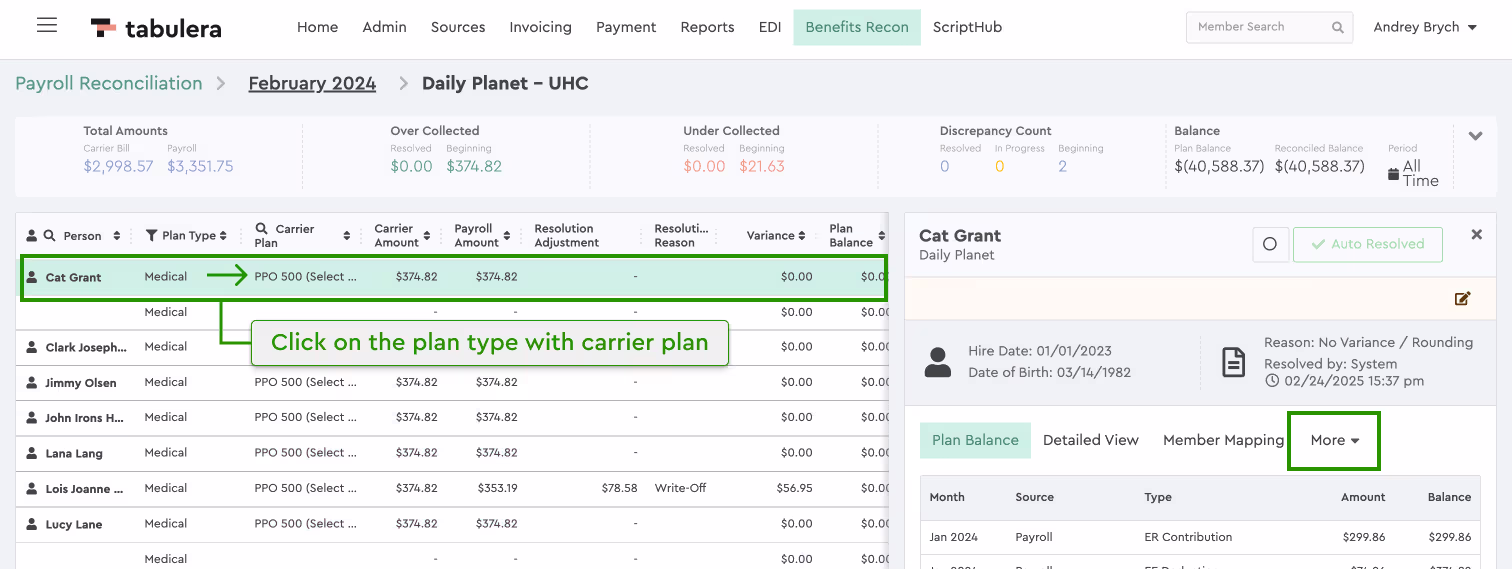Click person icon for Cat Grant row

click(32, 277)
